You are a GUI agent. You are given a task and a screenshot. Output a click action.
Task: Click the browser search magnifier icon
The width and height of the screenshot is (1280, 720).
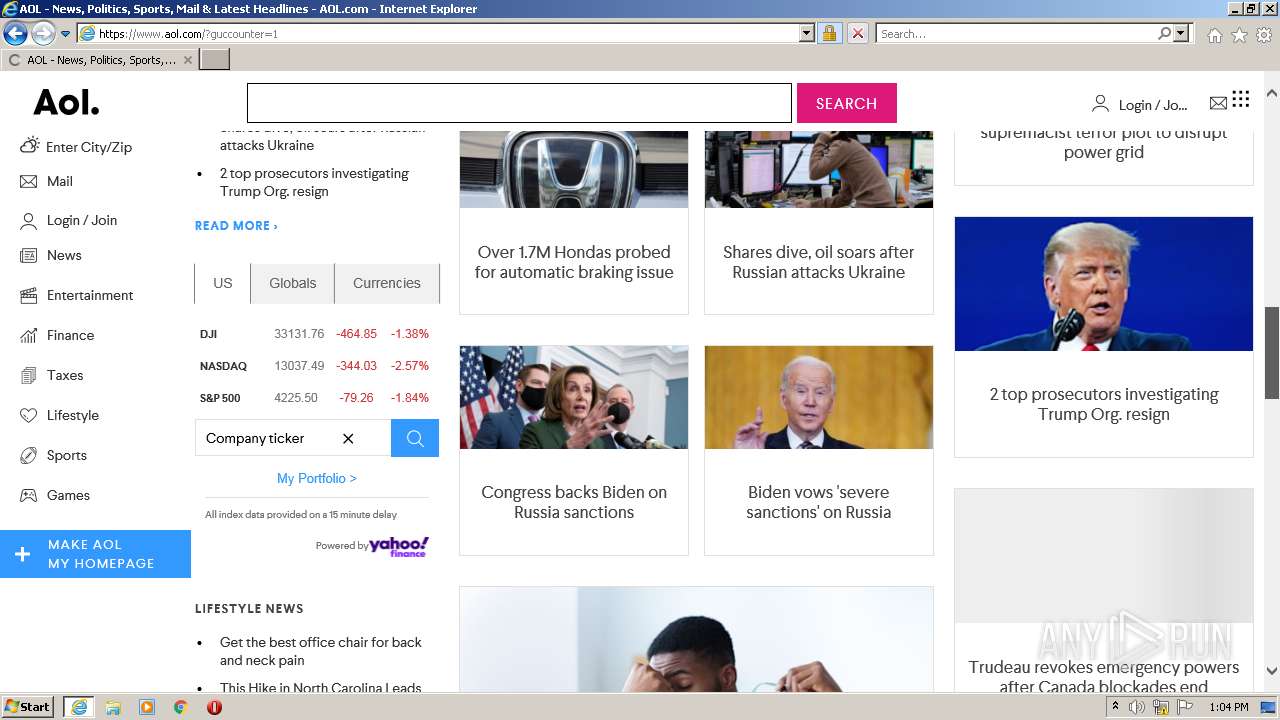pyautogui.click(x=1164, y=33)
